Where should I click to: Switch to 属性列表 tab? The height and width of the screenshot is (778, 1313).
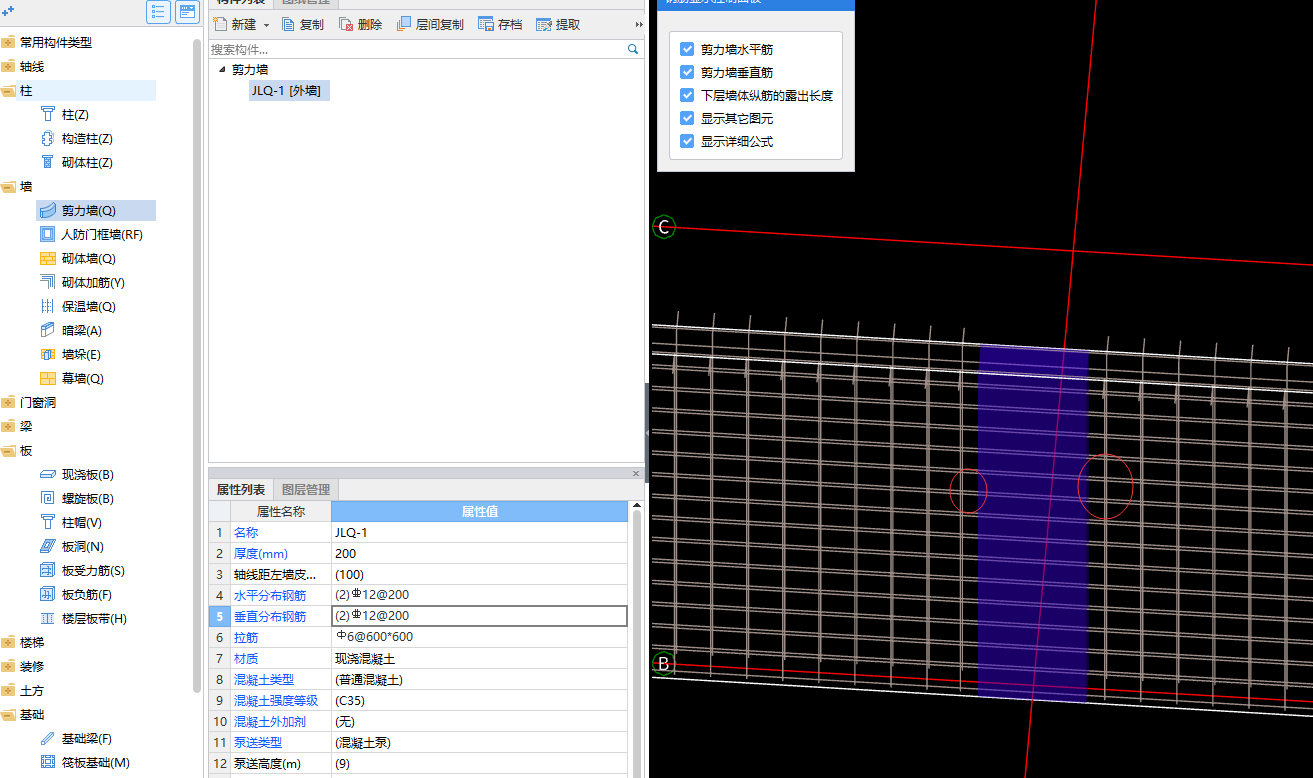(x=241, y=490)
